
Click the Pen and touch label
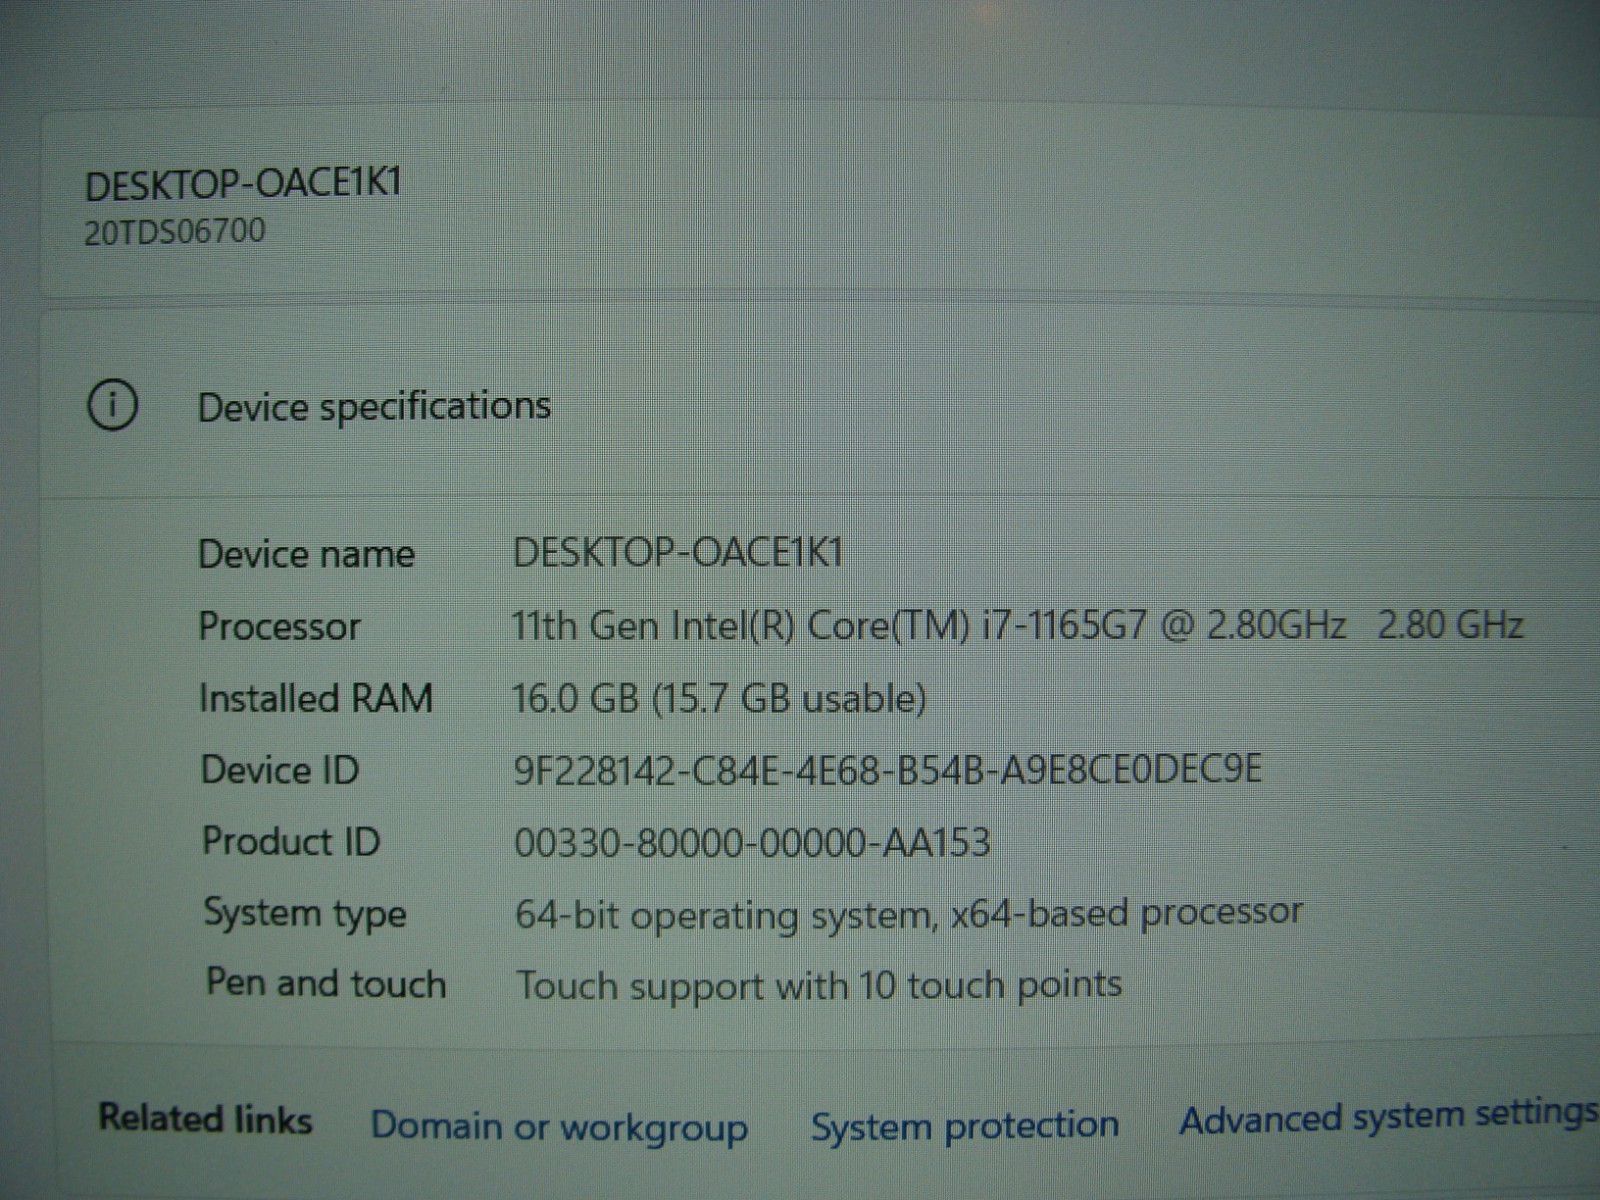[x=326, y=983]
